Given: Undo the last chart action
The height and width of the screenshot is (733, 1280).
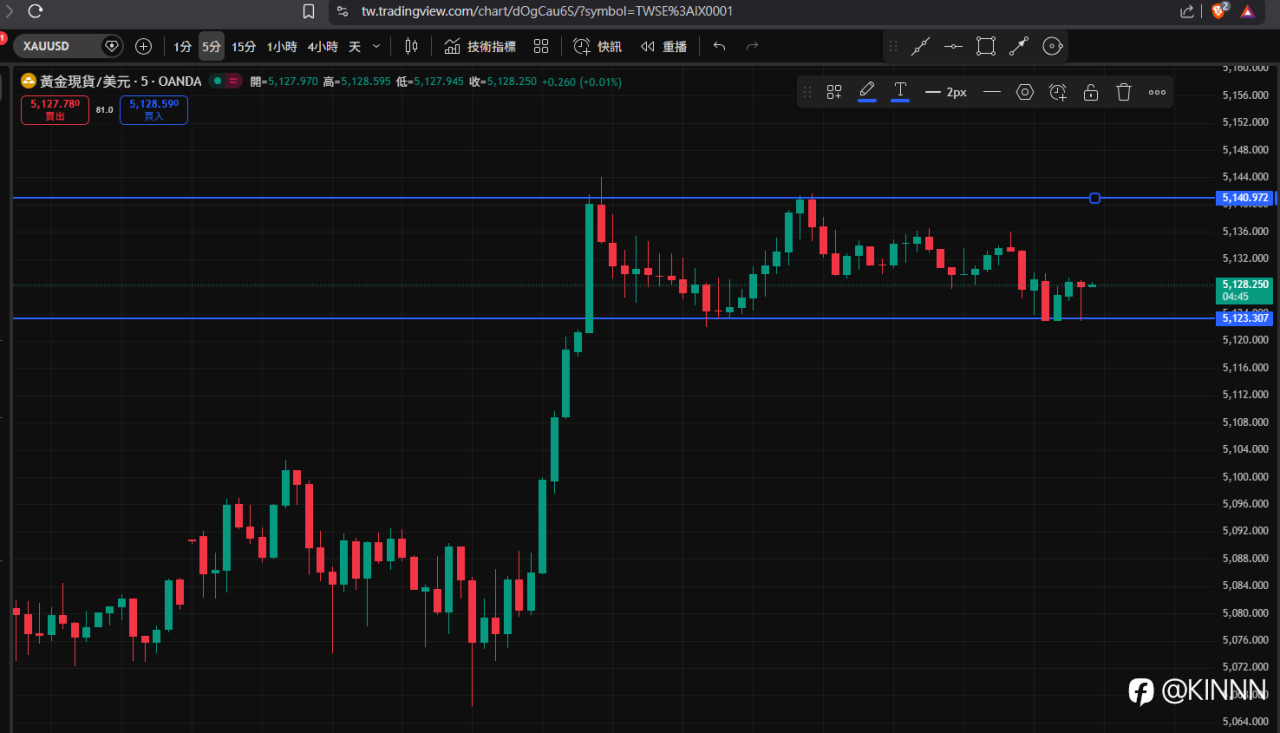Looking at the screenshot, I should coord(719,46).
